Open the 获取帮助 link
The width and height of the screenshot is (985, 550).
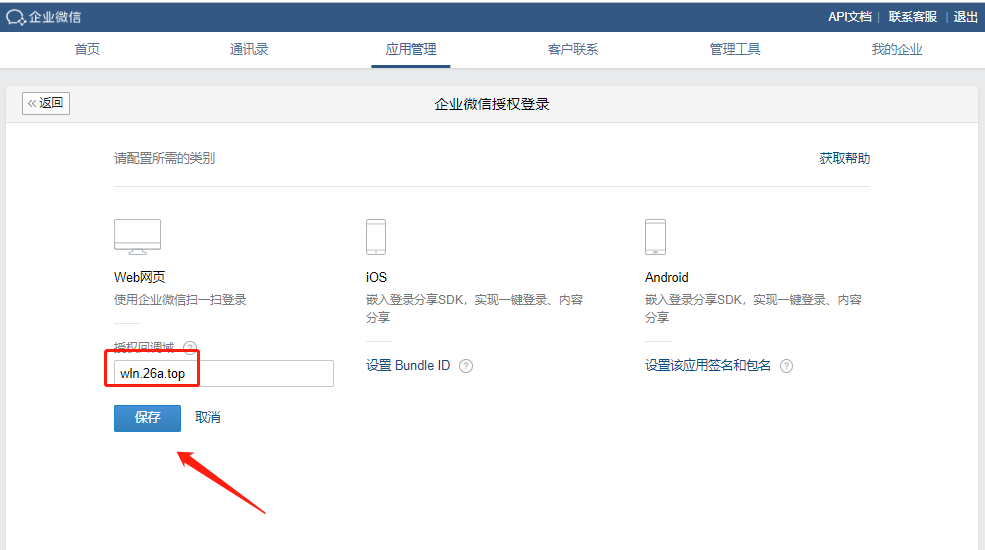tap(844, 158)
